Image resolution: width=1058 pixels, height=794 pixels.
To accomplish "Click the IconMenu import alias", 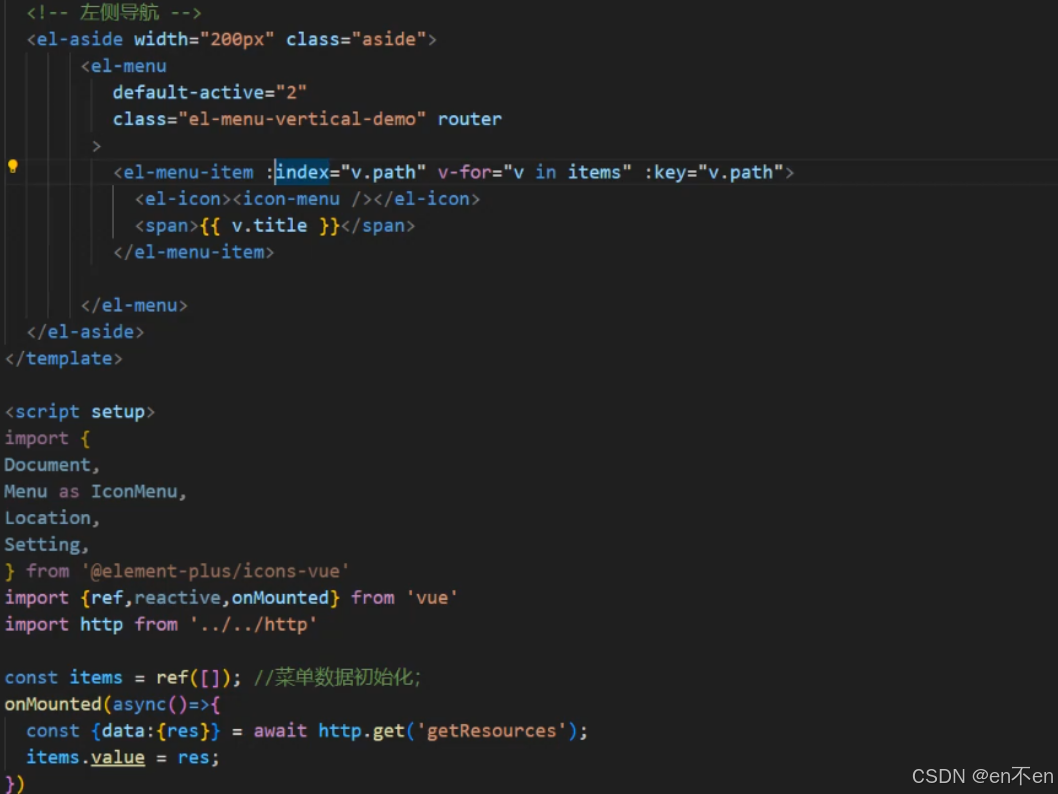I will click(x=134, y=491).
